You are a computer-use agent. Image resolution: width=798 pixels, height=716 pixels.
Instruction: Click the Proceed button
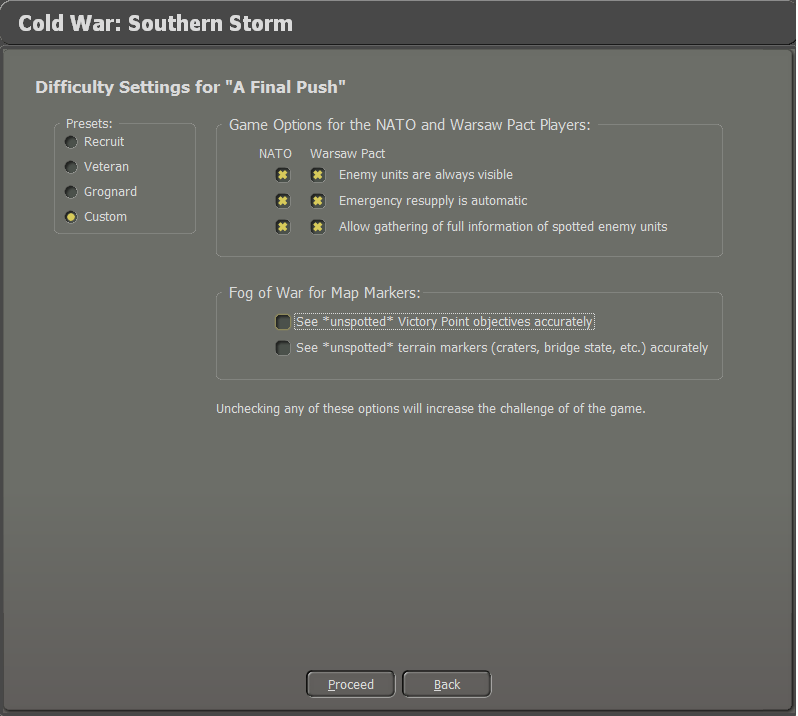point(351,684)
